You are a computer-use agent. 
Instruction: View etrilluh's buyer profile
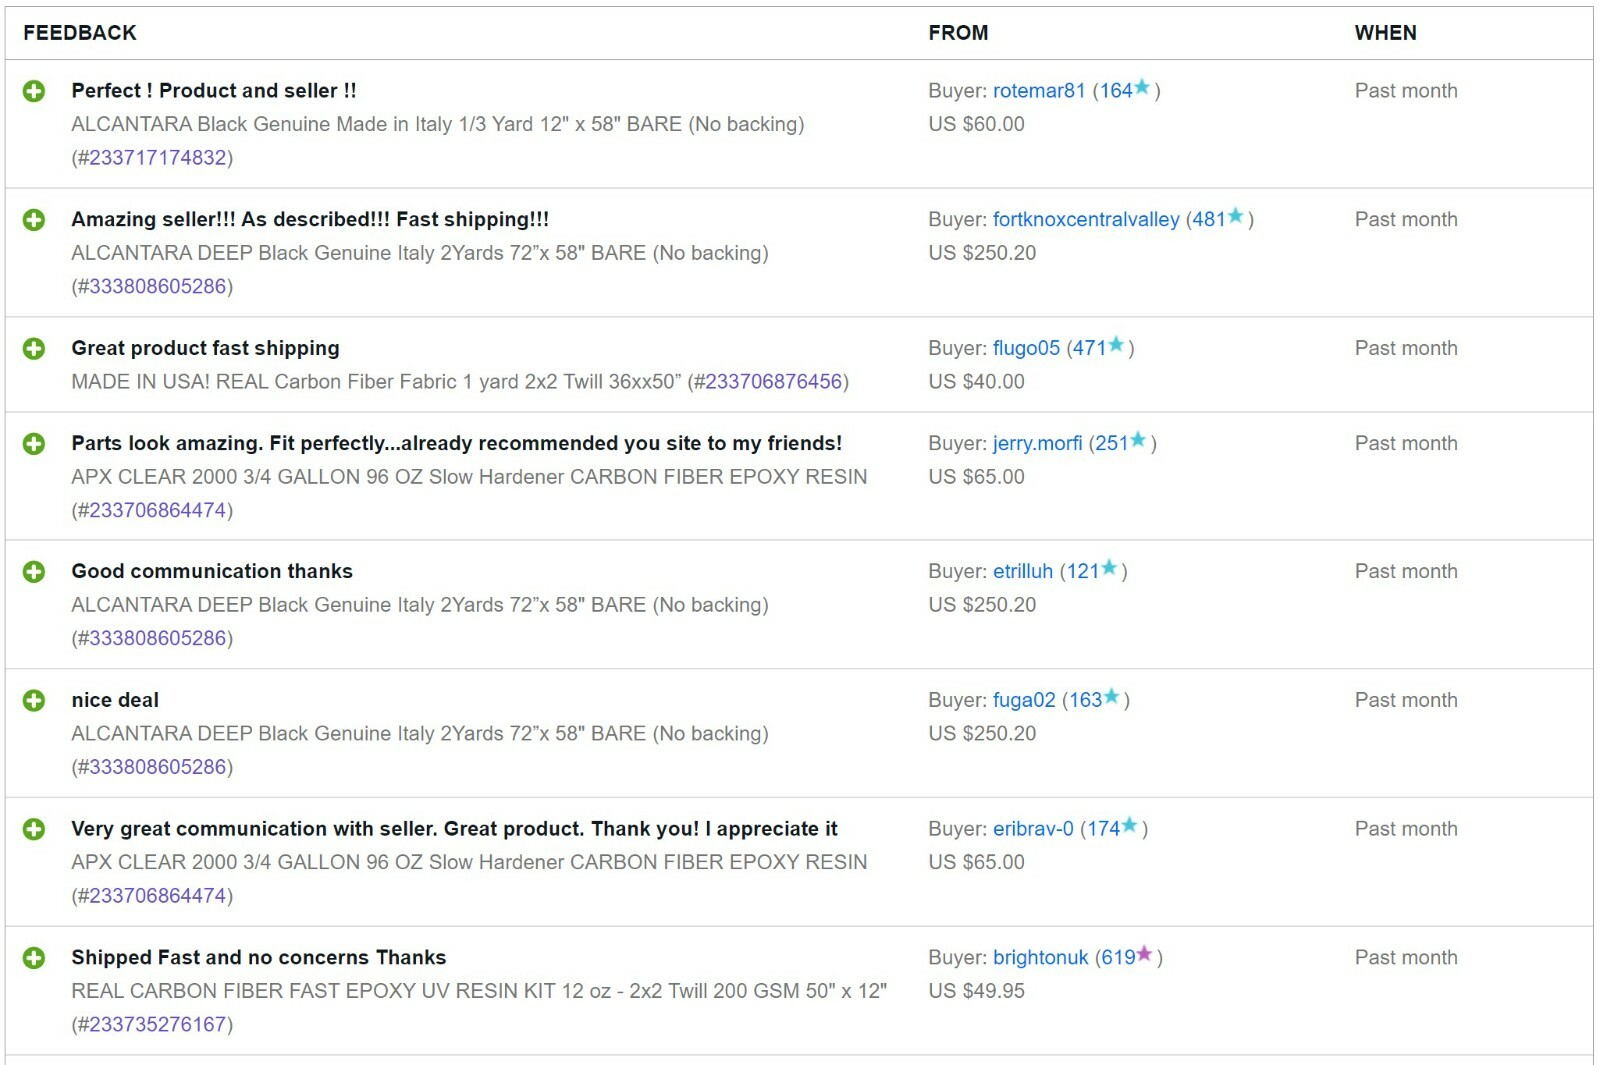point(1022,572)
